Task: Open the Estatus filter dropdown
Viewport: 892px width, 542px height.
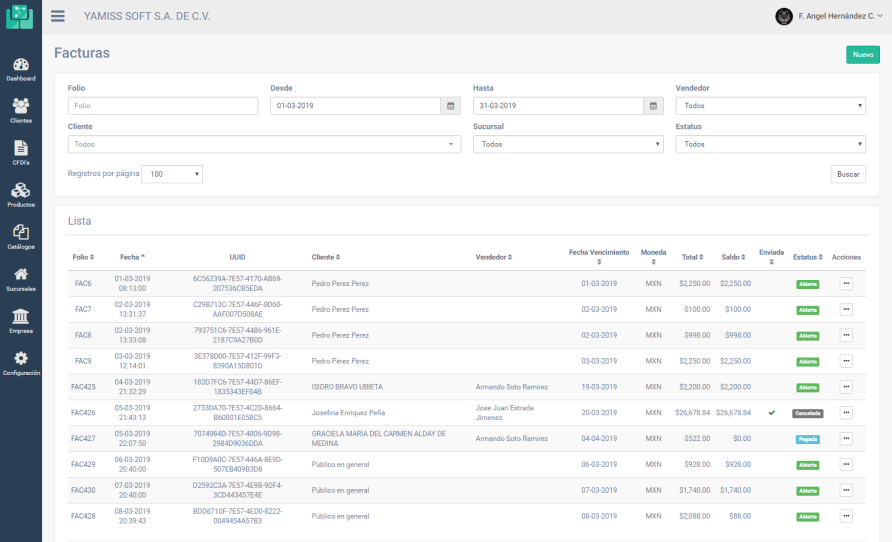Action: (770, 144)
